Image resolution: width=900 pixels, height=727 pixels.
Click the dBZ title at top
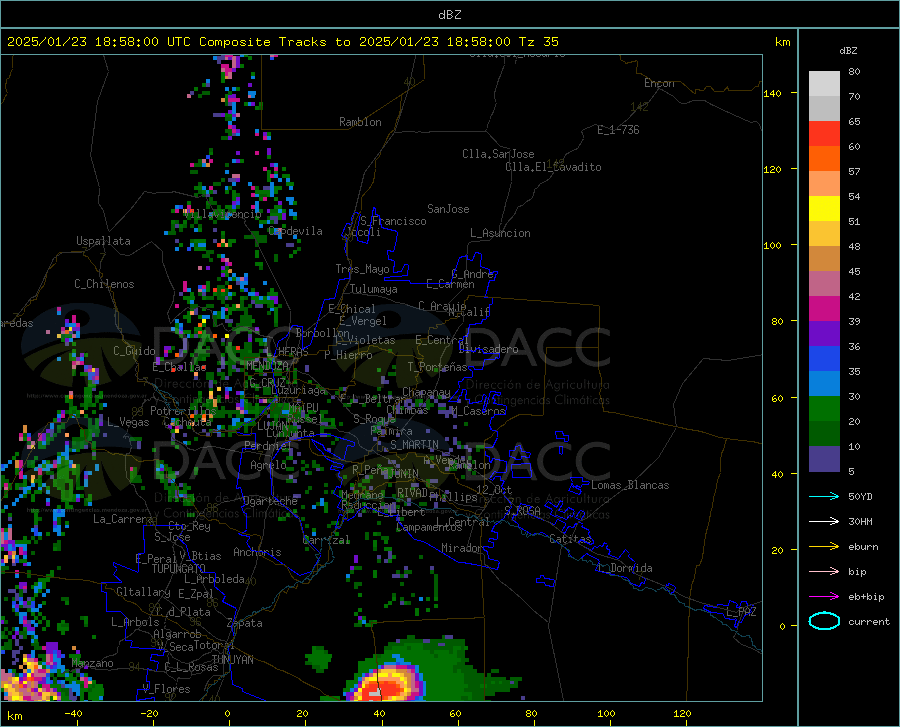pyautogui.click(x=449, y=15)
